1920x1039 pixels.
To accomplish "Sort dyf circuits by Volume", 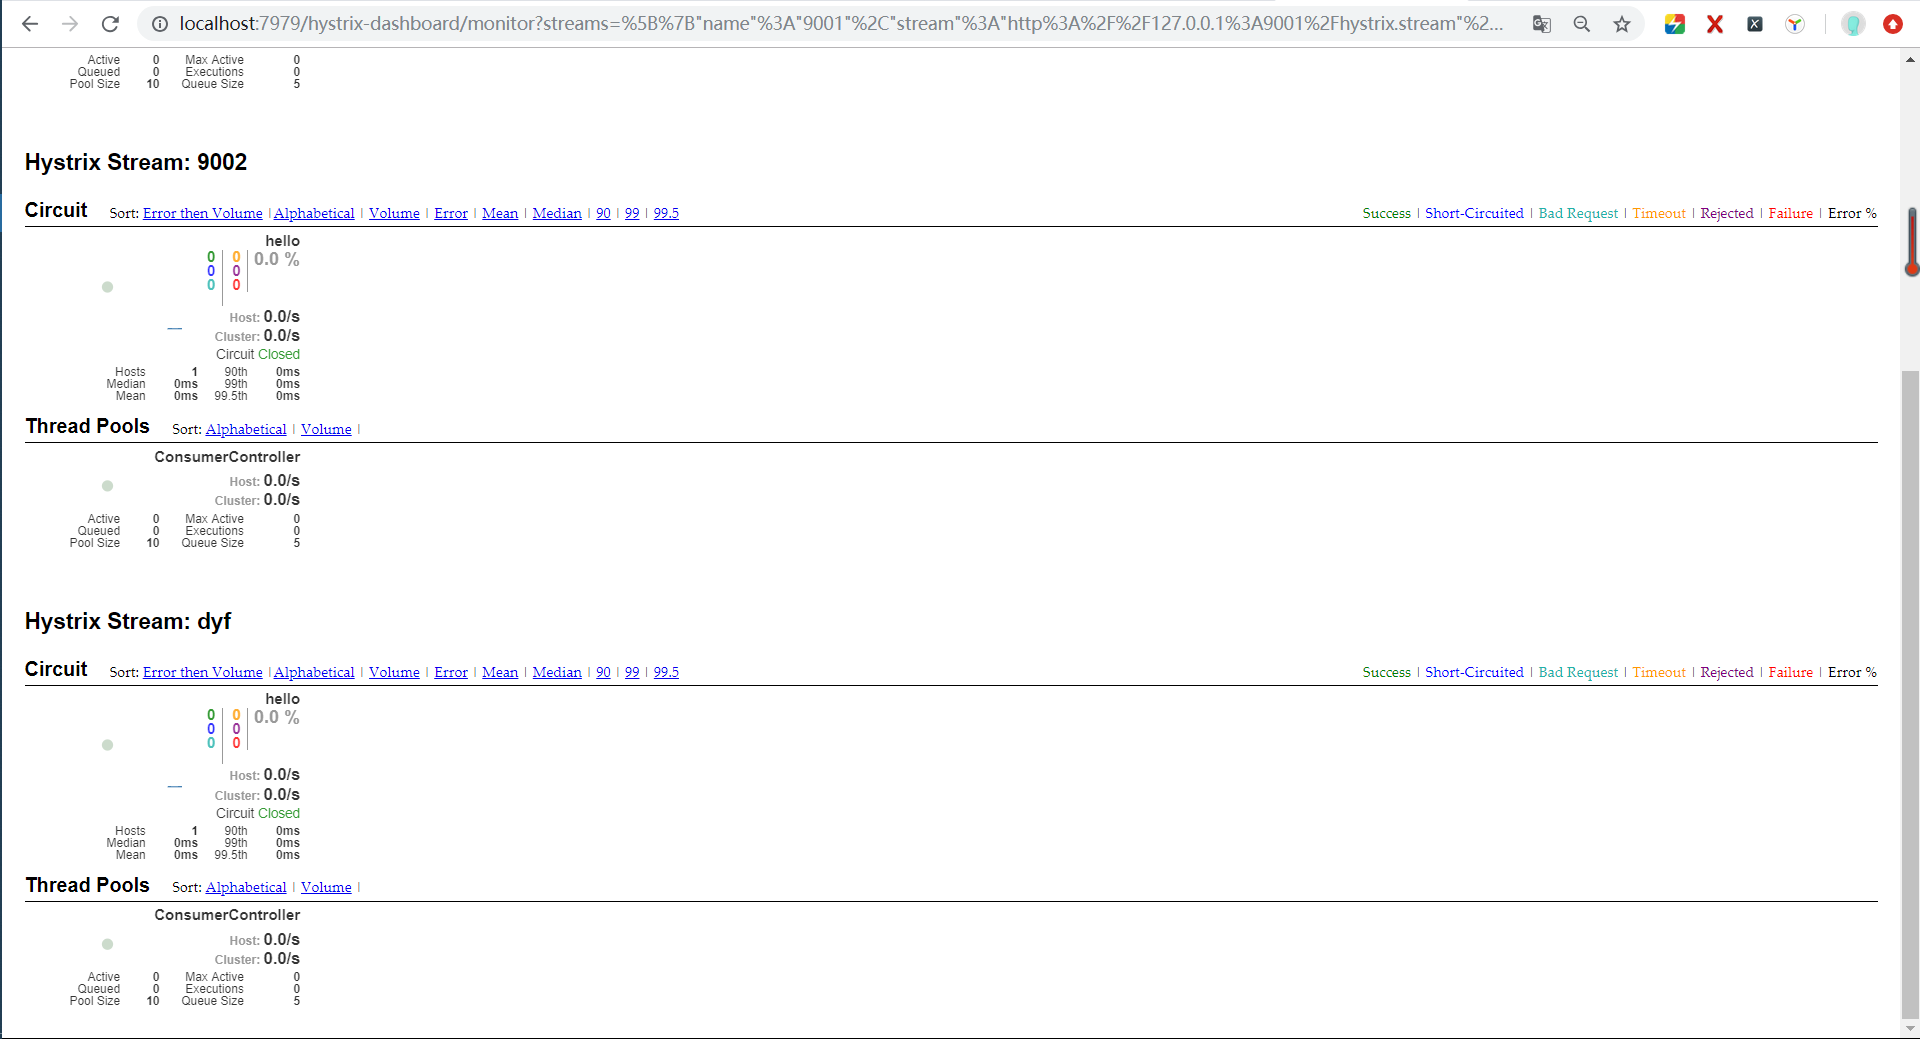I will coord(394,672).
